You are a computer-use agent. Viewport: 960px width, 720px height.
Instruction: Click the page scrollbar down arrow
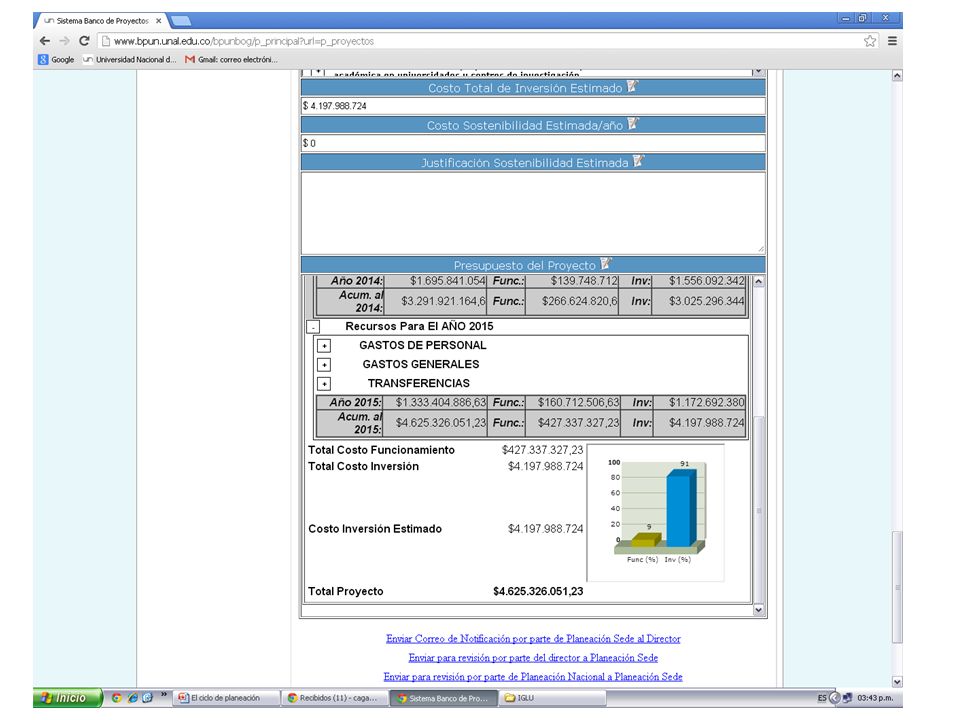click(897, 681)
